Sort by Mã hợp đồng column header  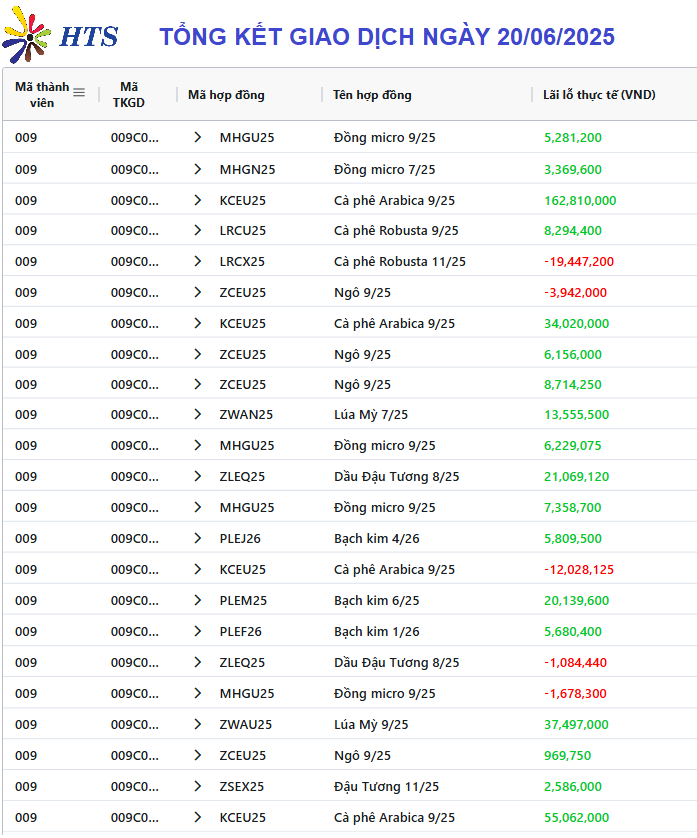[226, 95]
